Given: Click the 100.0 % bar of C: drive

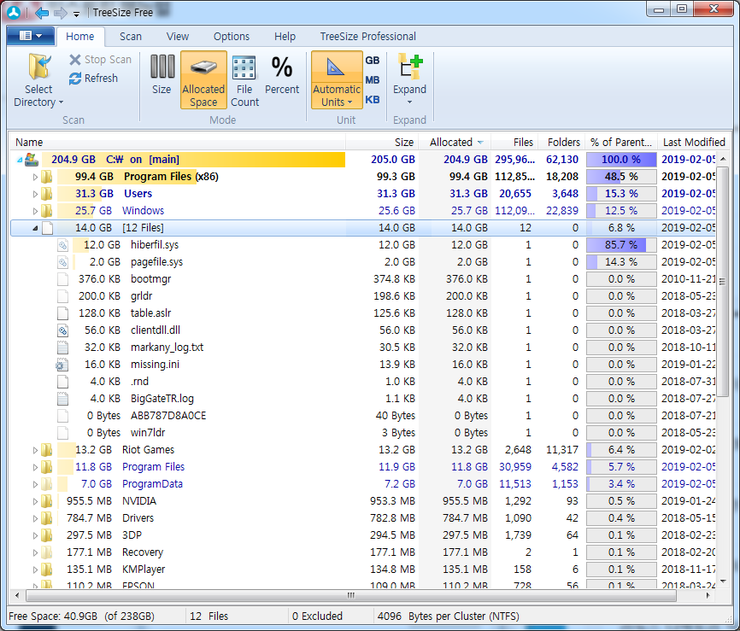Looking at the screenshot, I should [621, 160].
